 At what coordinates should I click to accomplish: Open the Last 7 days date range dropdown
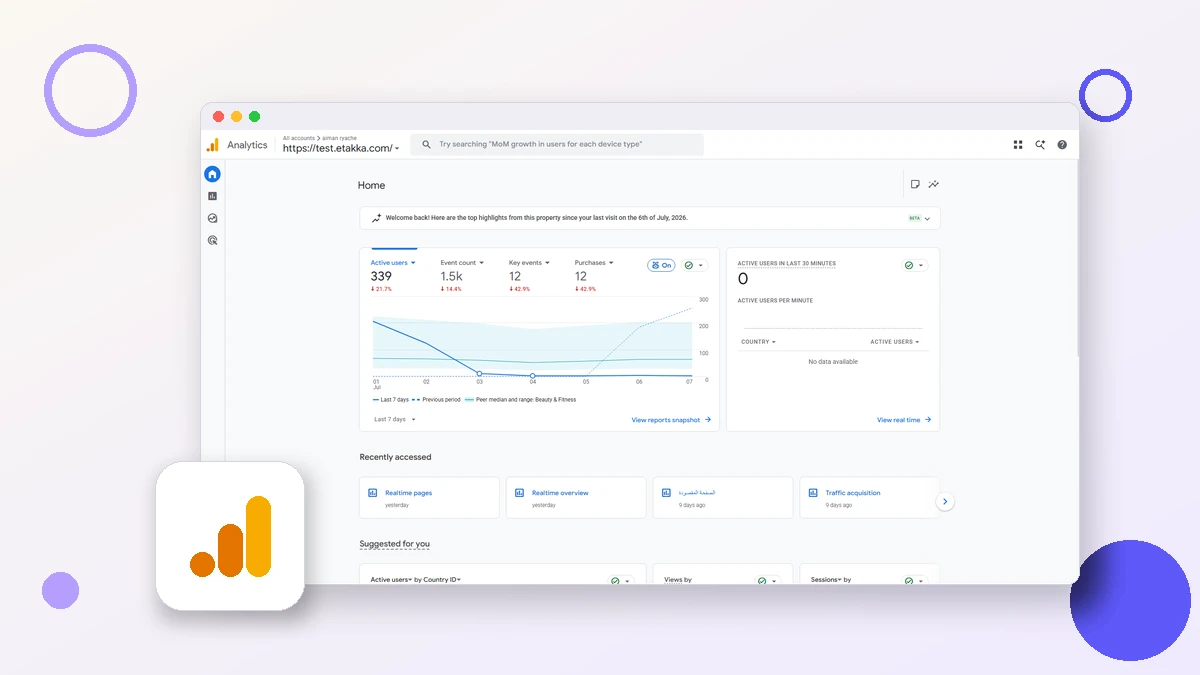(x=395, y=420)
